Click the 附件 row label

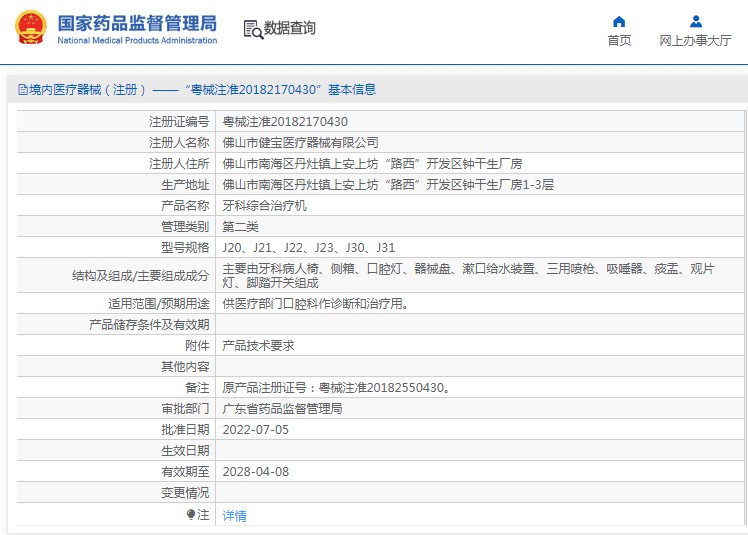point(197,346)
